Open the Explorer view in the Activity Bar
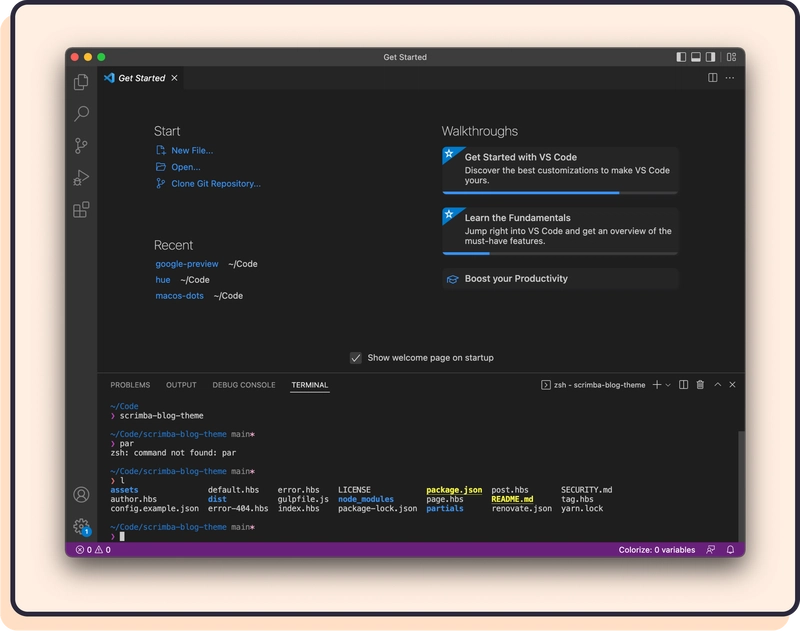Screen dimensions: 800x631 (x=80, y=80)
